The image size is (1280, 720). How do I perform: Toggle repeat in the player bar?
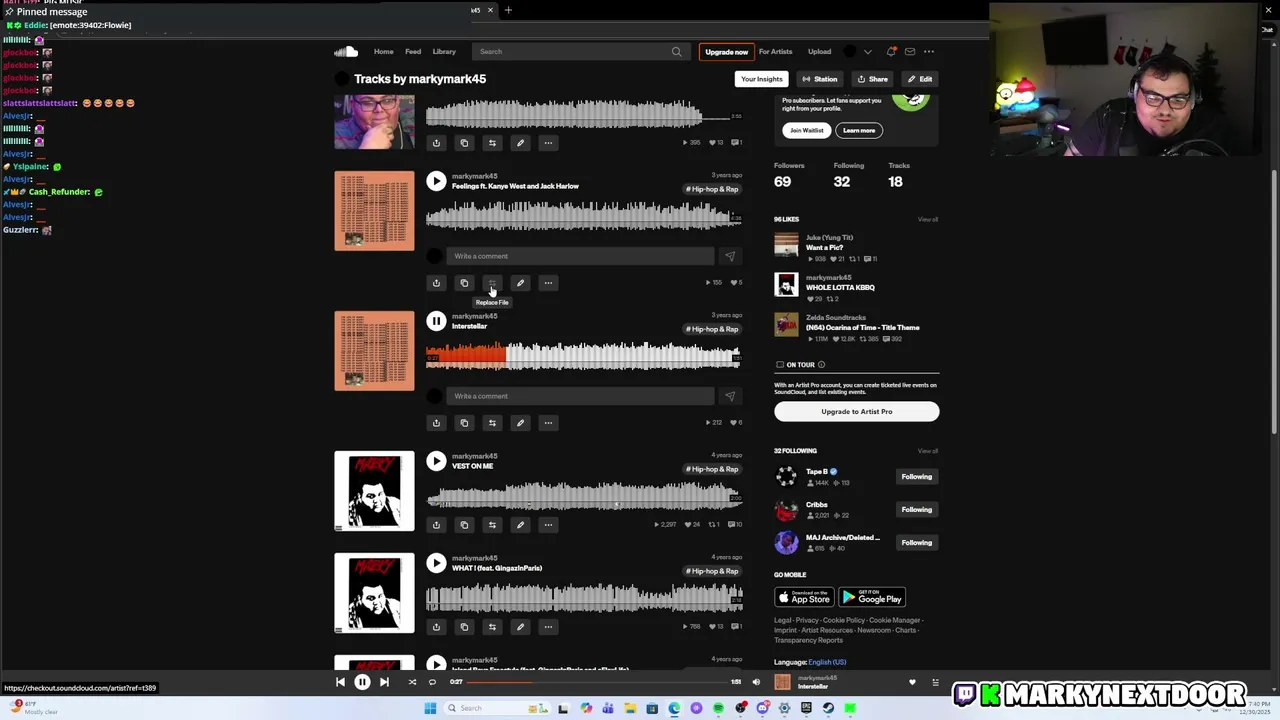[432, 682]
